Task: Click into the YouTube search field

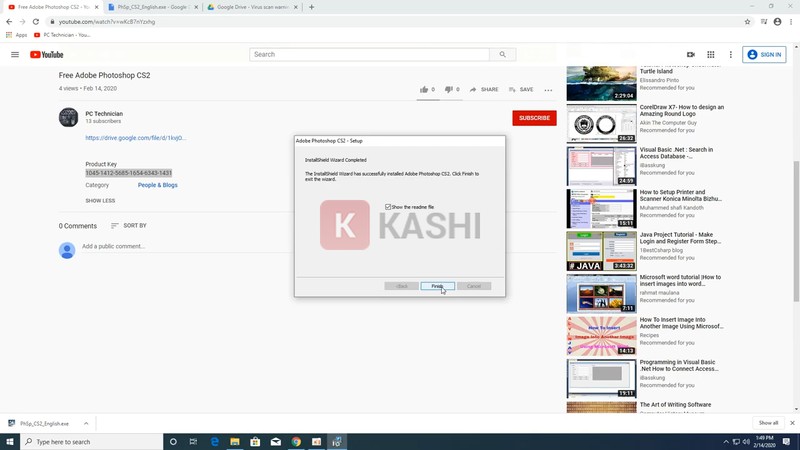Action: click(x=370, y=54)
